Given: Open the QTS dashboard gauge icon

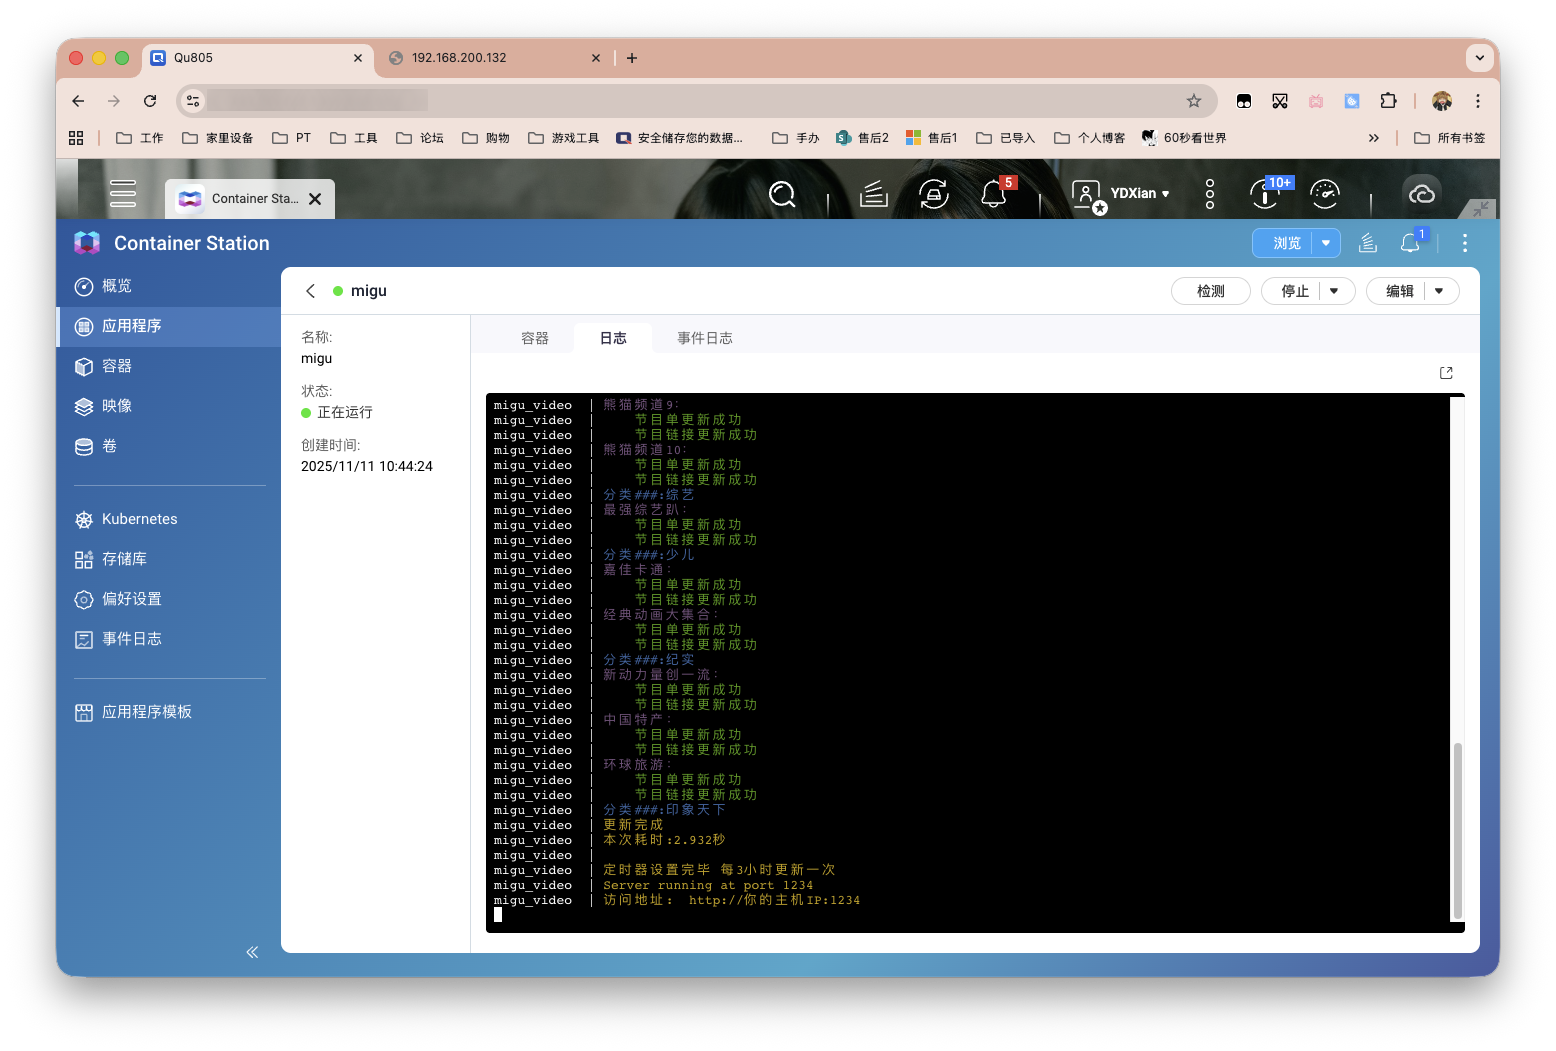Looking at the screenshot, I should coord(1324,194).
